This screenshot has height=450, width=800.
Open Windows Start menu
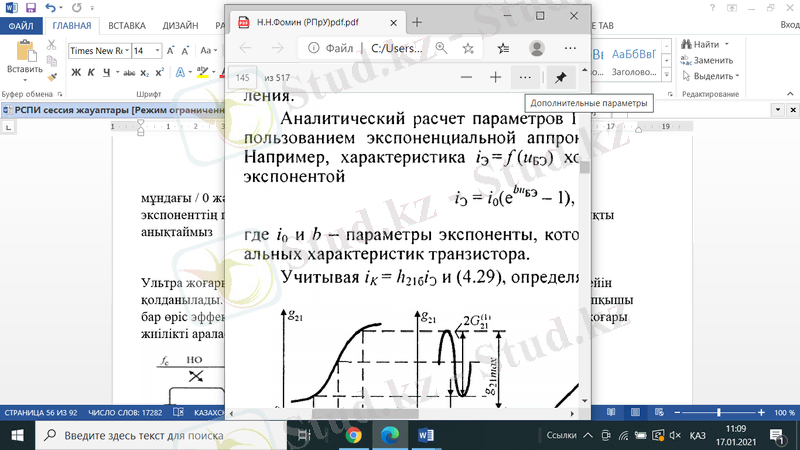17,436
